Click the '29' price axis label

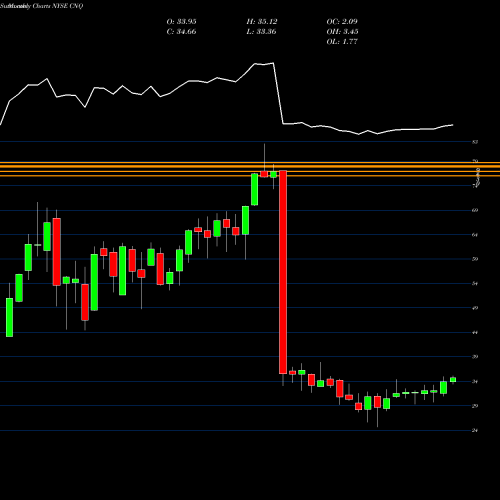tap(475, 406)
